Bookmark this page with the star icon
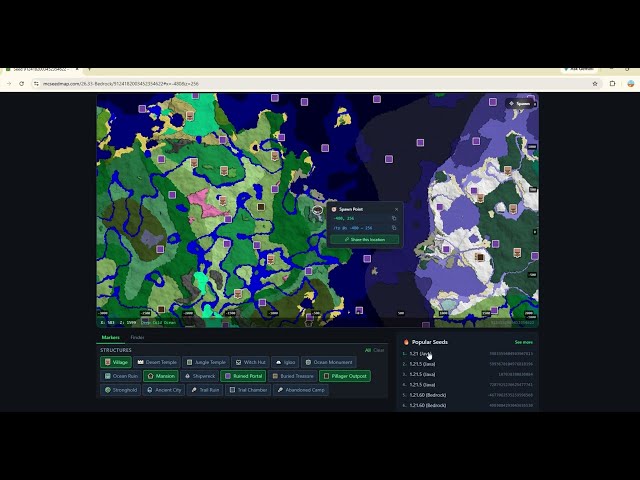This screenshot has height=480, width=640. (595, 84)
